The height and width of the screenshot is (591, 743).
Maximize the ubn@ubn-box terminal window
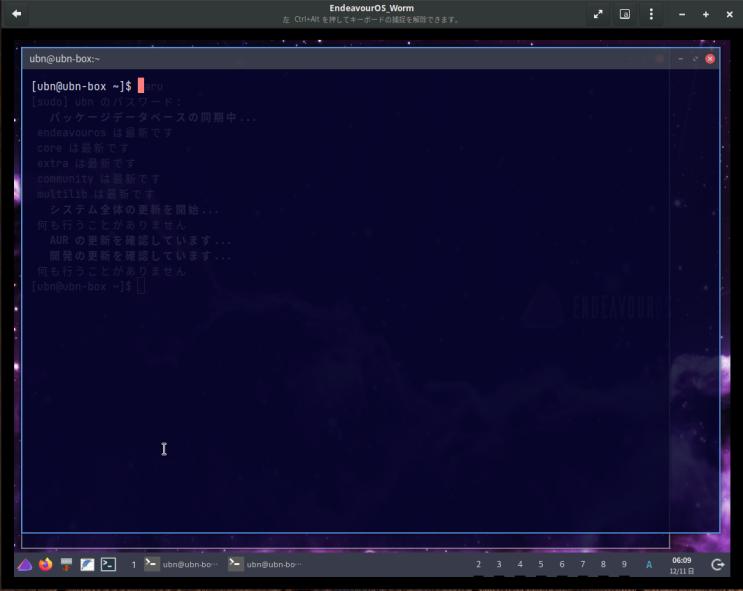pyautogui.click(x=695, y=59)
